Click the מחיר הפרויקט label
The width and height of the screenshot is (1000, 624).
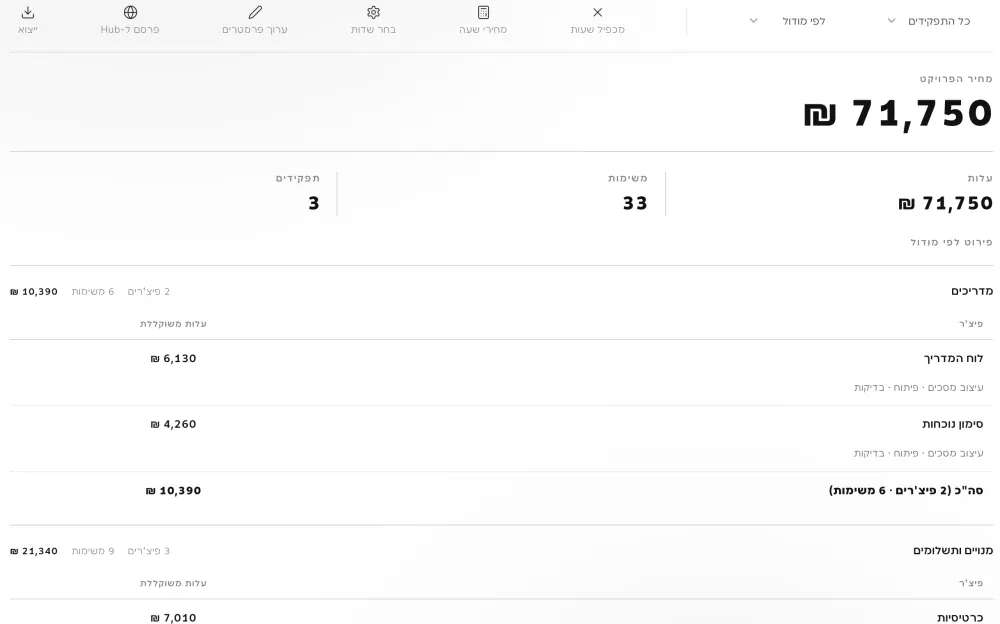956,78
